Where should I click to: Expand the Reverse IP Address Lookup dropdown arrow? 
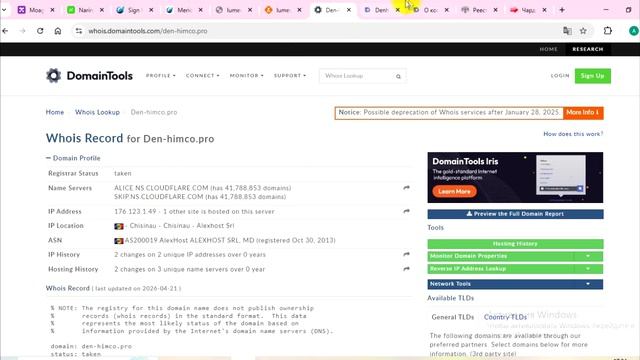(x=588, y=269)
